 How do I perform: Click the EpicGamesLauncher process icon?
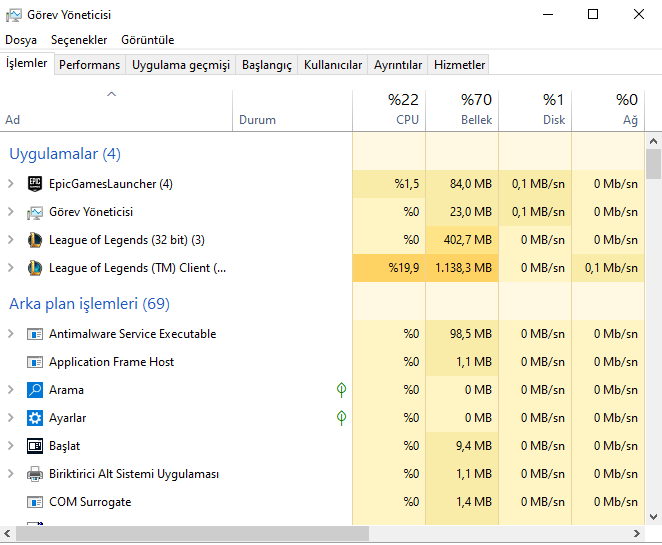(x=35, y=184)
